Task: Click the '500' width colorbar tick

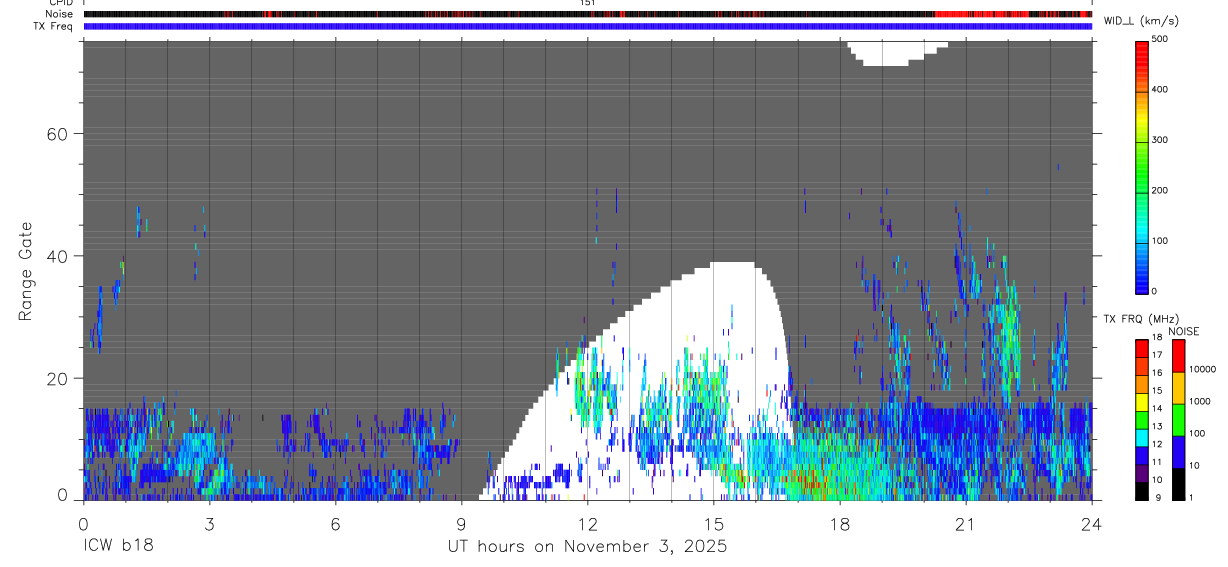Action: [1160, 39]
